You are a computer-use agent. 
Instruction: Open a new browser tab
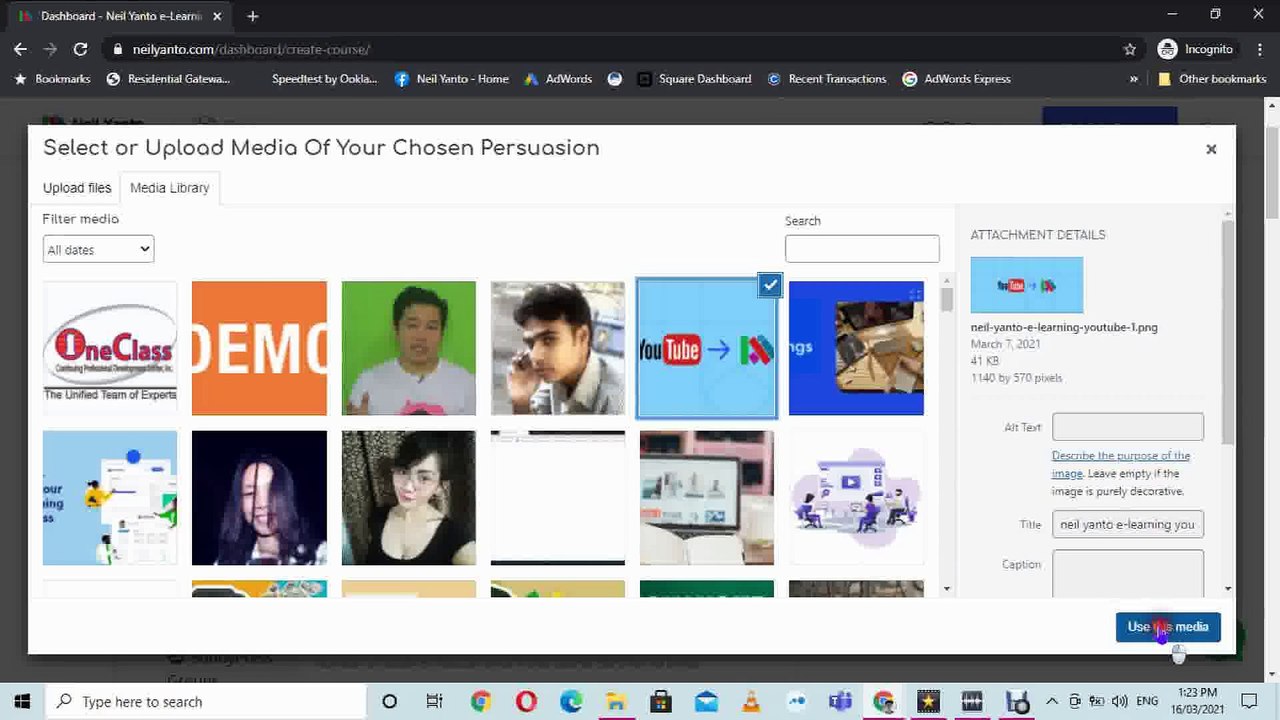252,16
